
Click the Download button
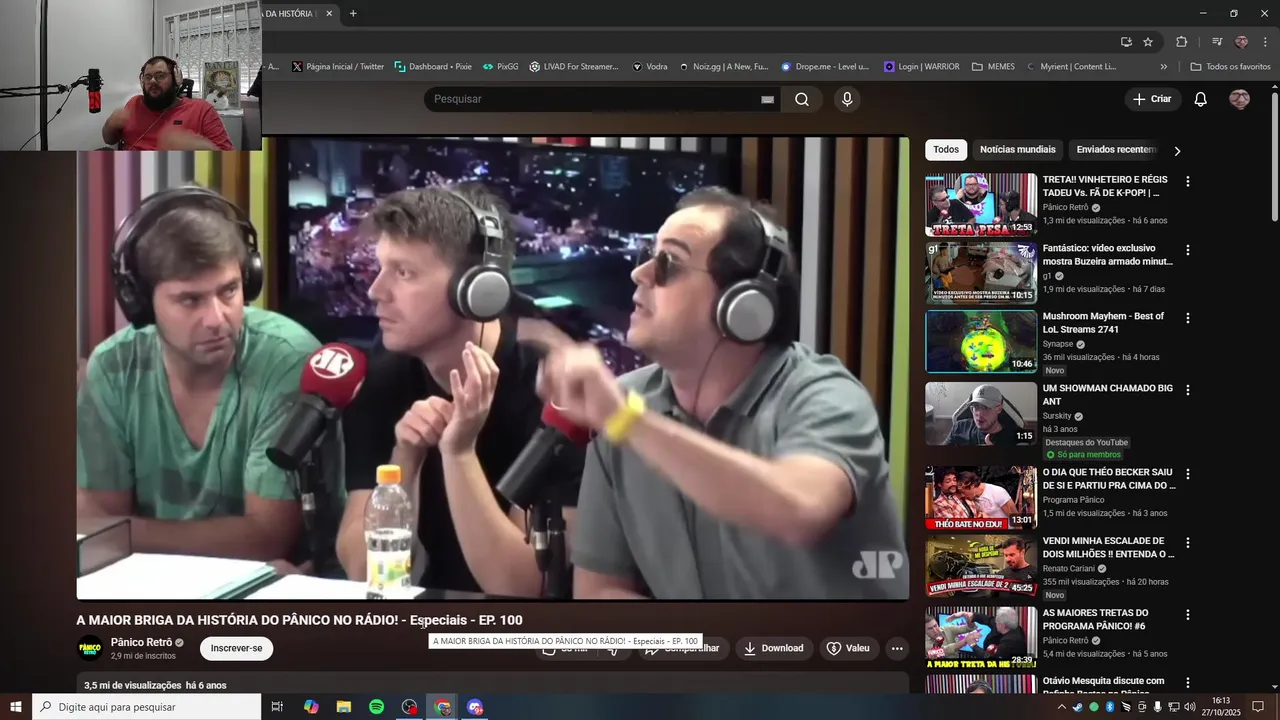pos(775,648)
